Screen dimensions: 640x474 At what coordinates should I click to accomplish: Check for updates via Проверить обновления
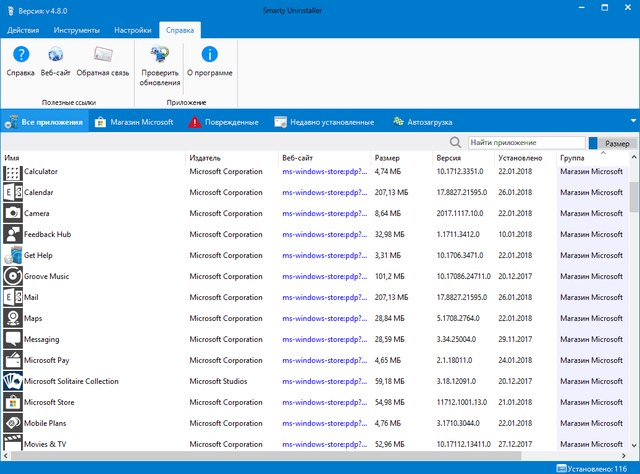coord(159,56)
